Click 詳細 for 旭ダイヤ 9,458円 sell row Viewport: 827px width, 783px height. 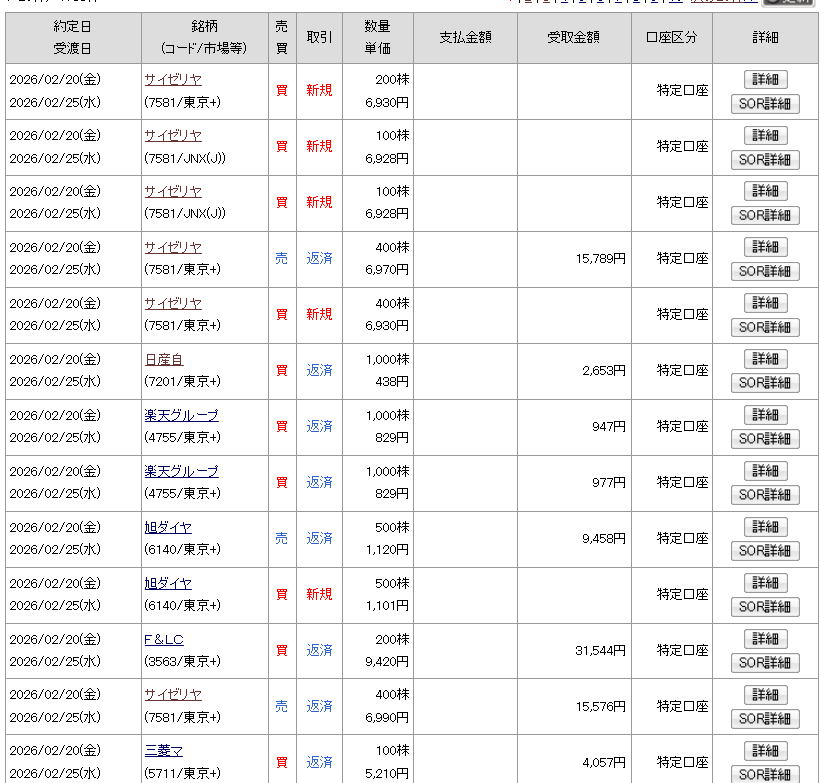coord(765,527)
